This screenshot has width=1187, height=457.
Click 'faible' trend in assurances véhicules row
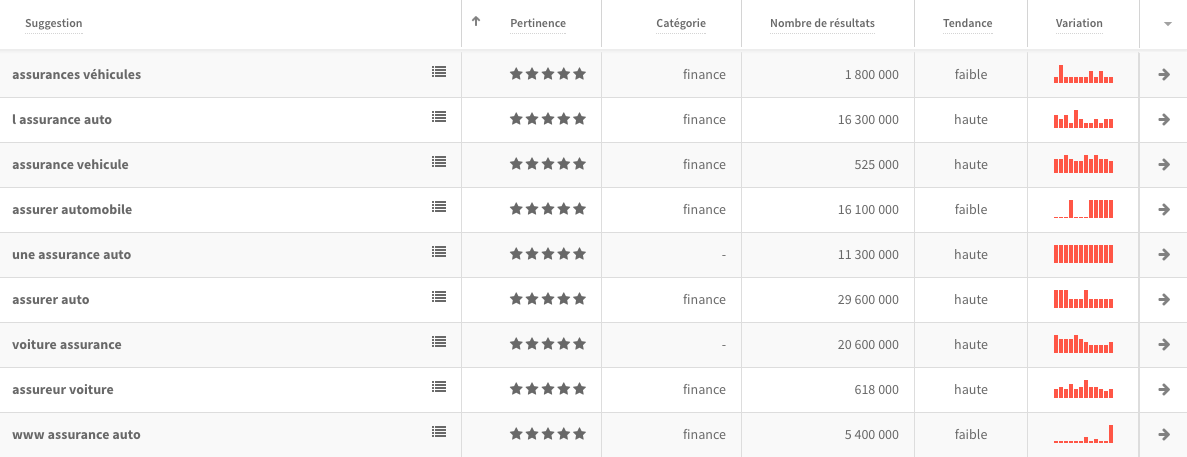[x=971, y=74]
